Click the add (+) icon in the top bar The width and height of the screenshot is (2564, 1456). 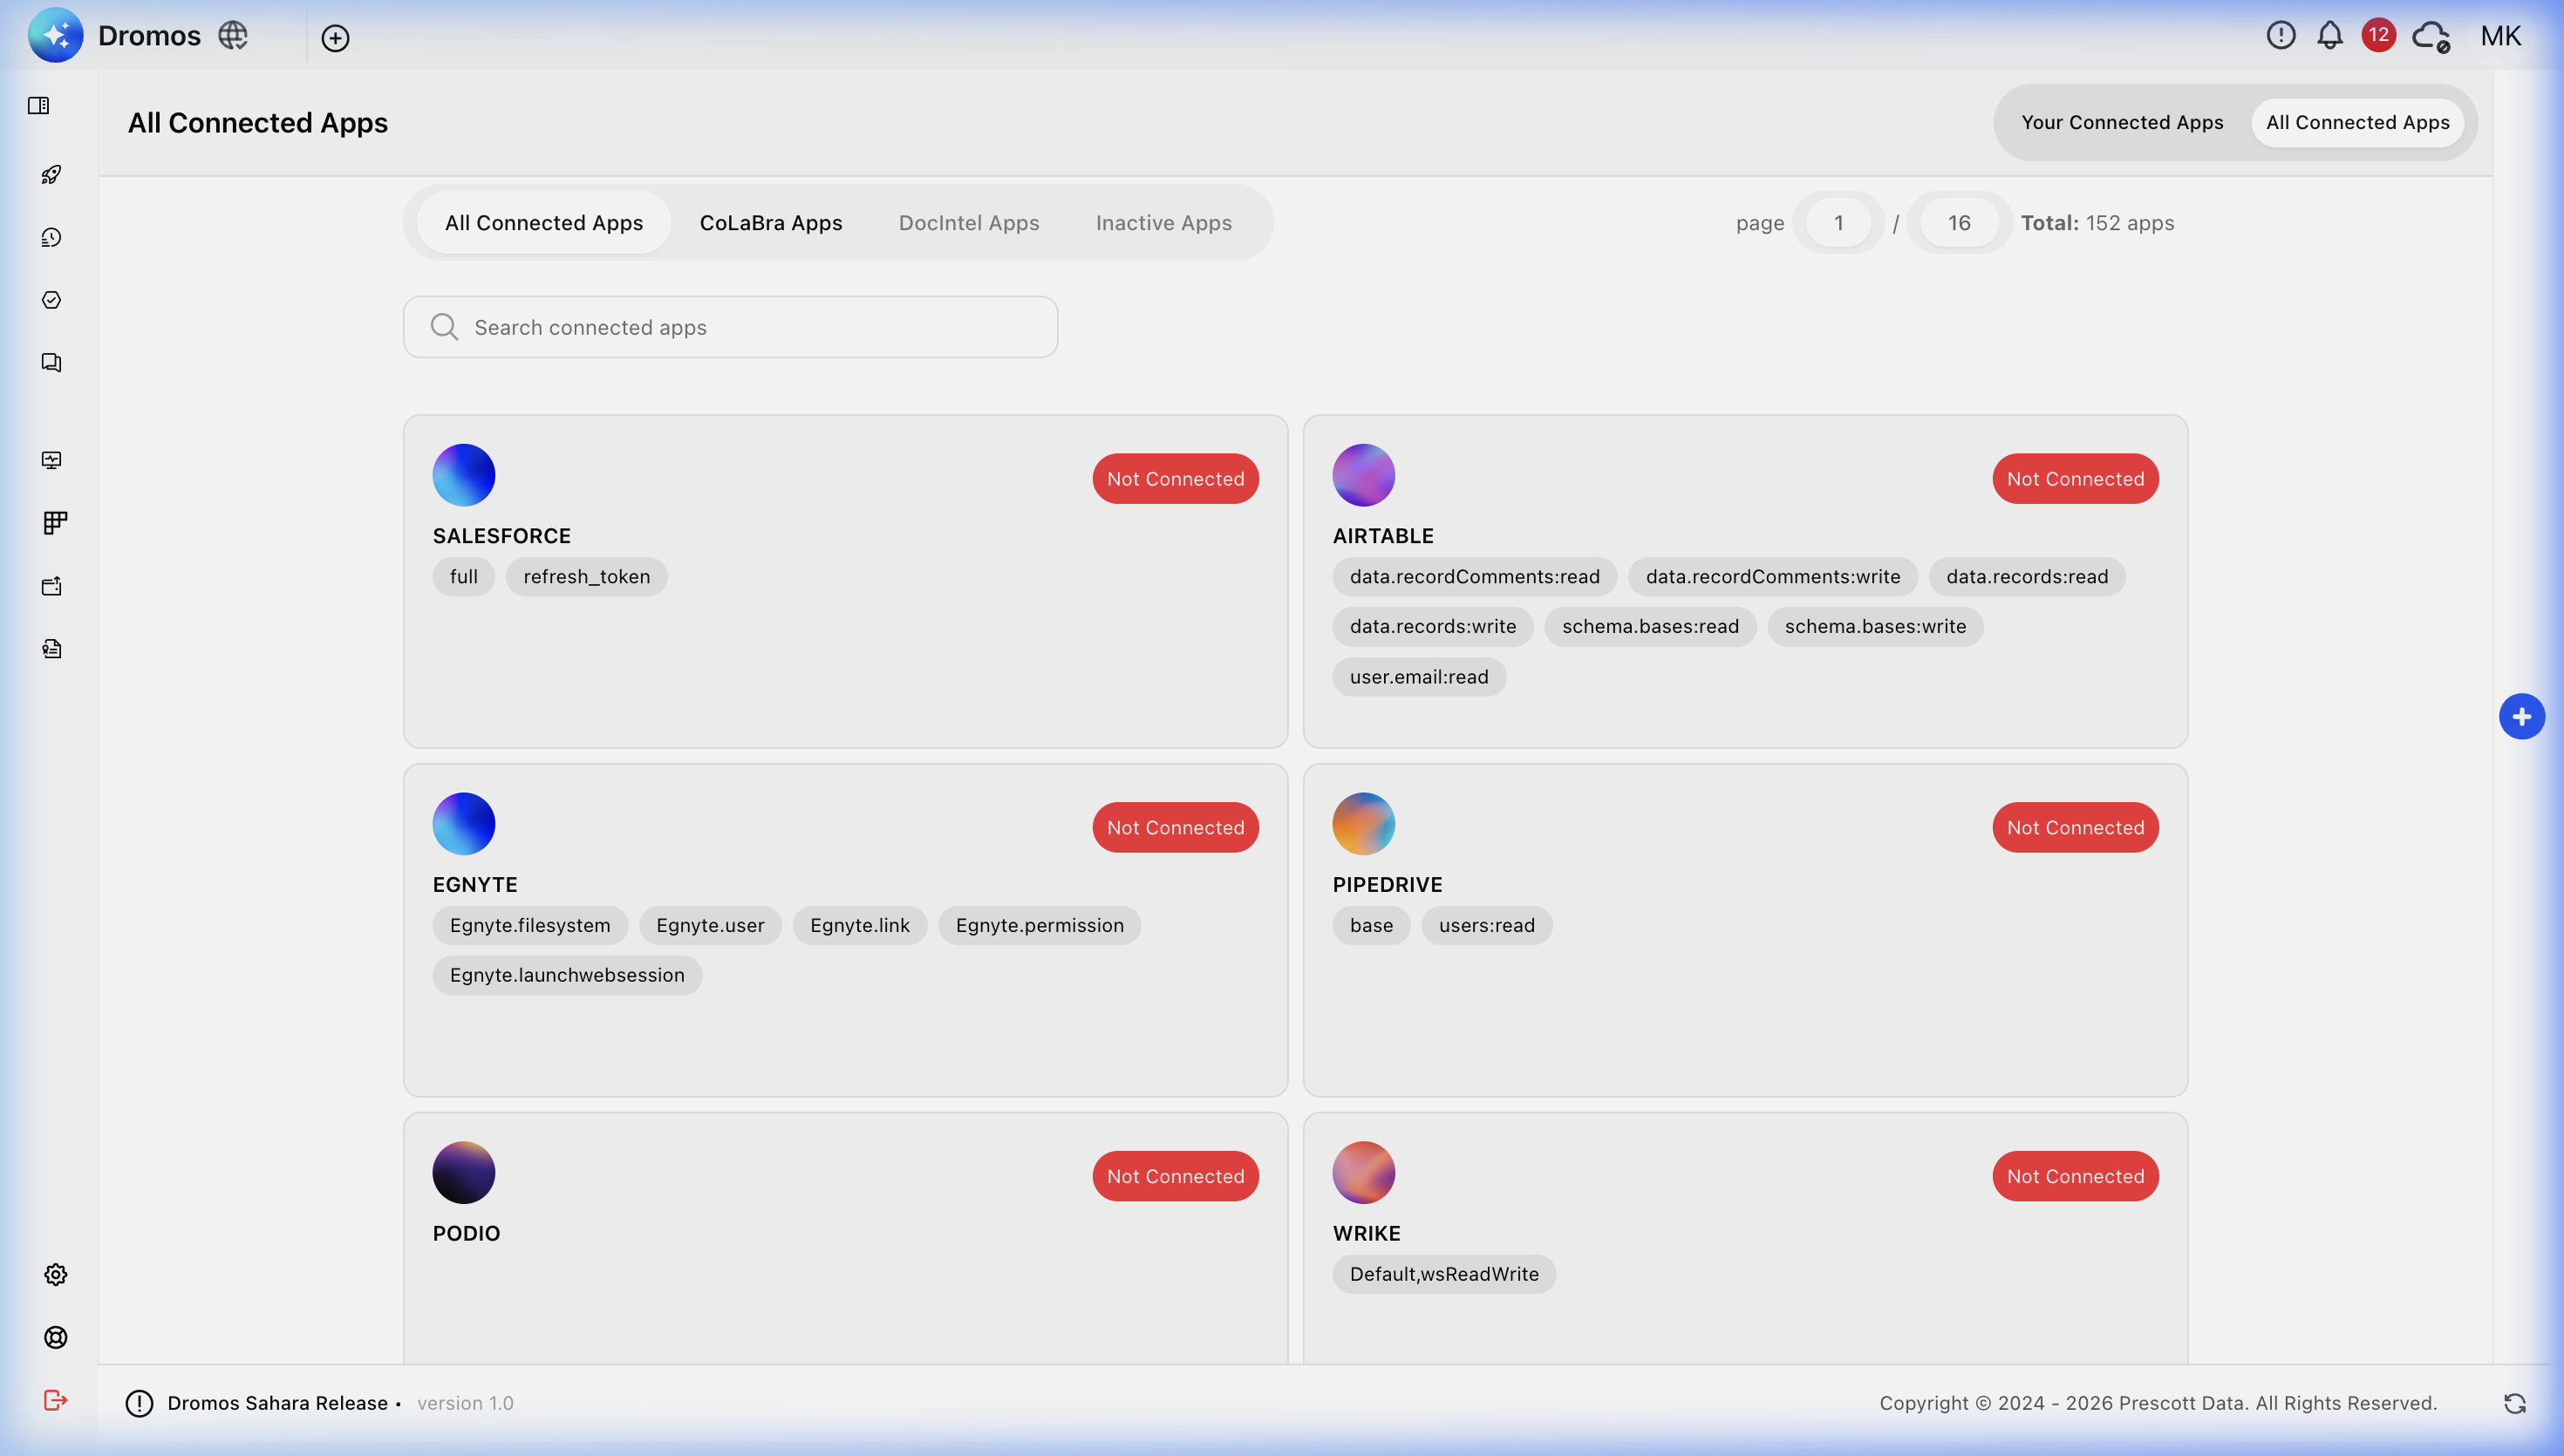(335, 38)
